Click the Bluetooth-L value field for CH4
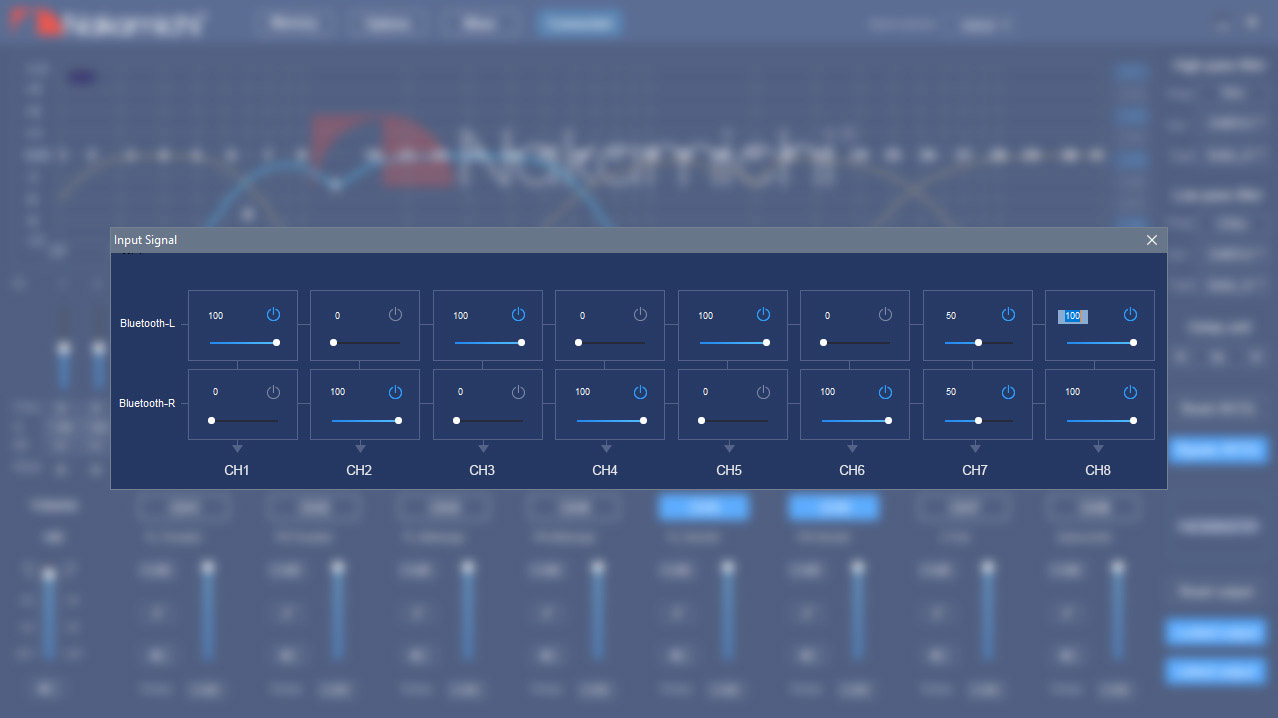1278x718 pixels. coord(582,316)
